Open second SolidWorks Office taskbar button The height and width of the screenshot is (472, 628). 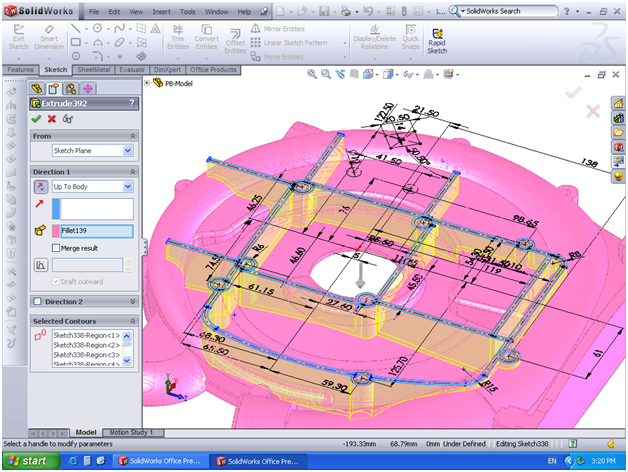[259, 461]
